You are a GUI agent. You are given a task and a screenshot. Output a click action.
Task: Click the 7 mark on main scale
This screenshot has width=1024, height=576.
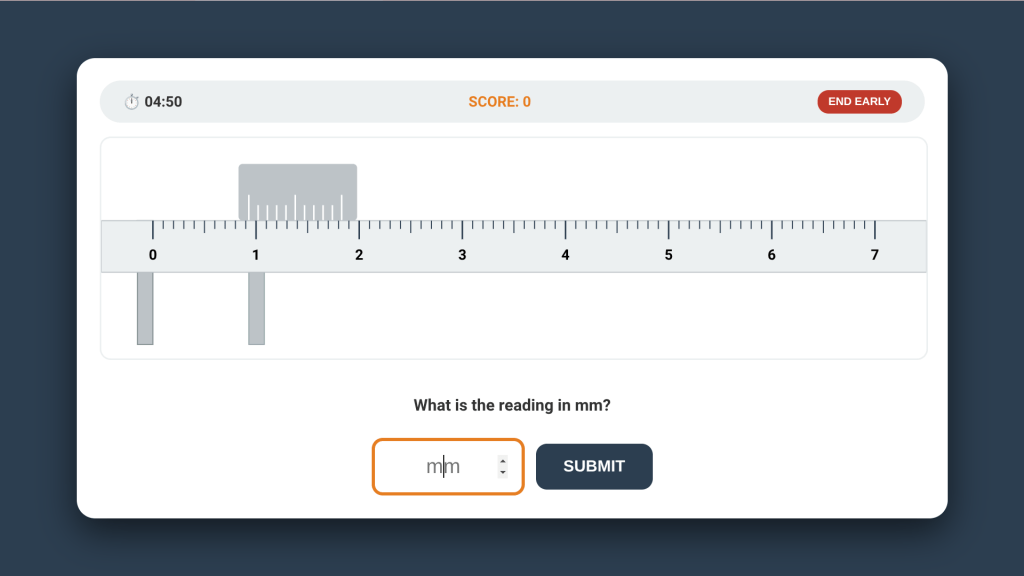coord(874,255)
